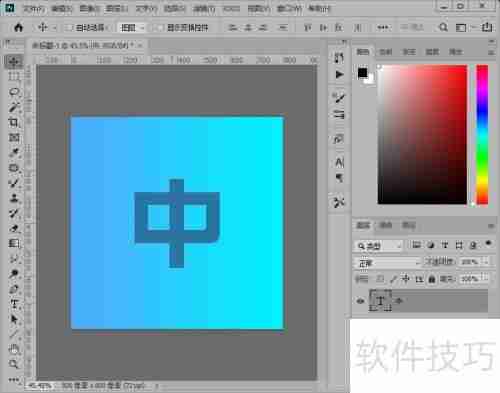Select the Horizontal Type tool

point(14,304)
